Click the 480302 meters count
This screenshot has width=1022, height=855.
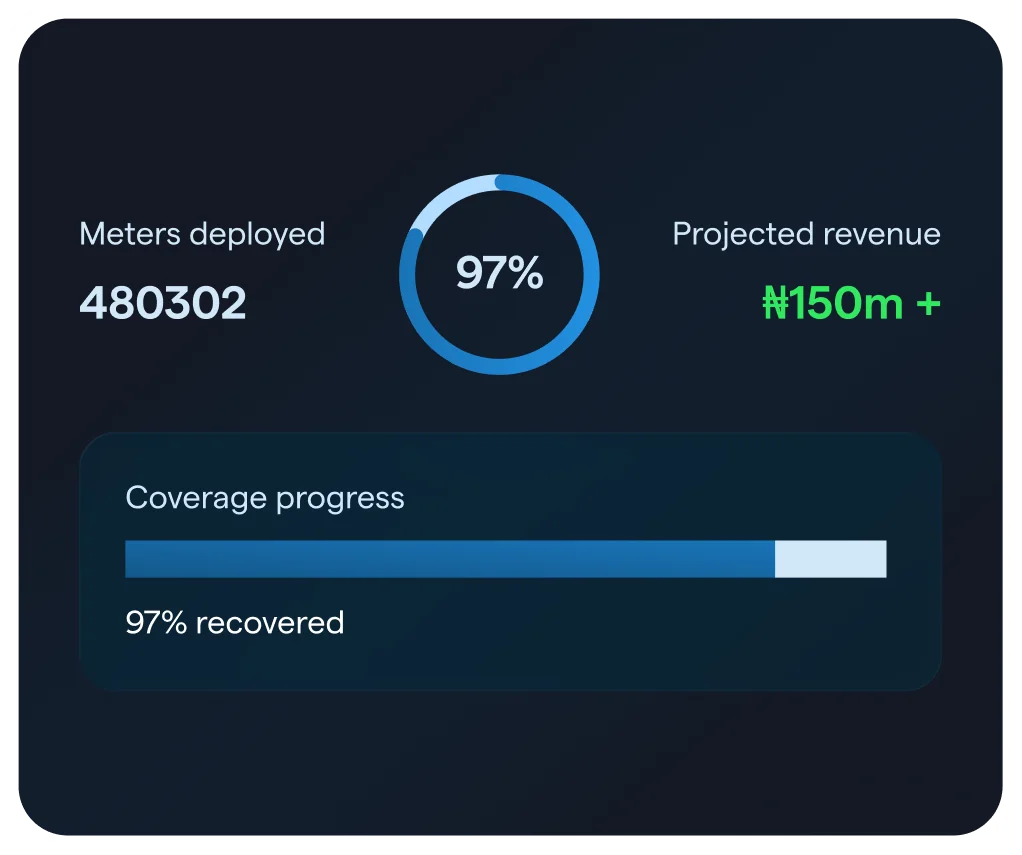tap(163, 303)
